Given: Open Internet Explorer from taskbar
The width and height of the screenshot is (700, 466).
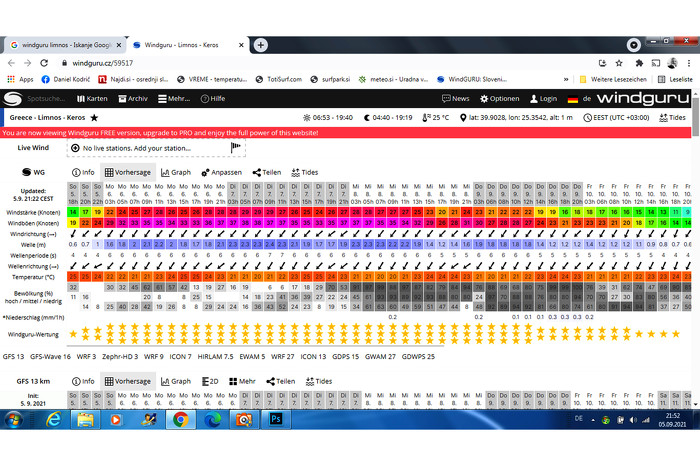Looking at the screenshot, I should (53, 420).
